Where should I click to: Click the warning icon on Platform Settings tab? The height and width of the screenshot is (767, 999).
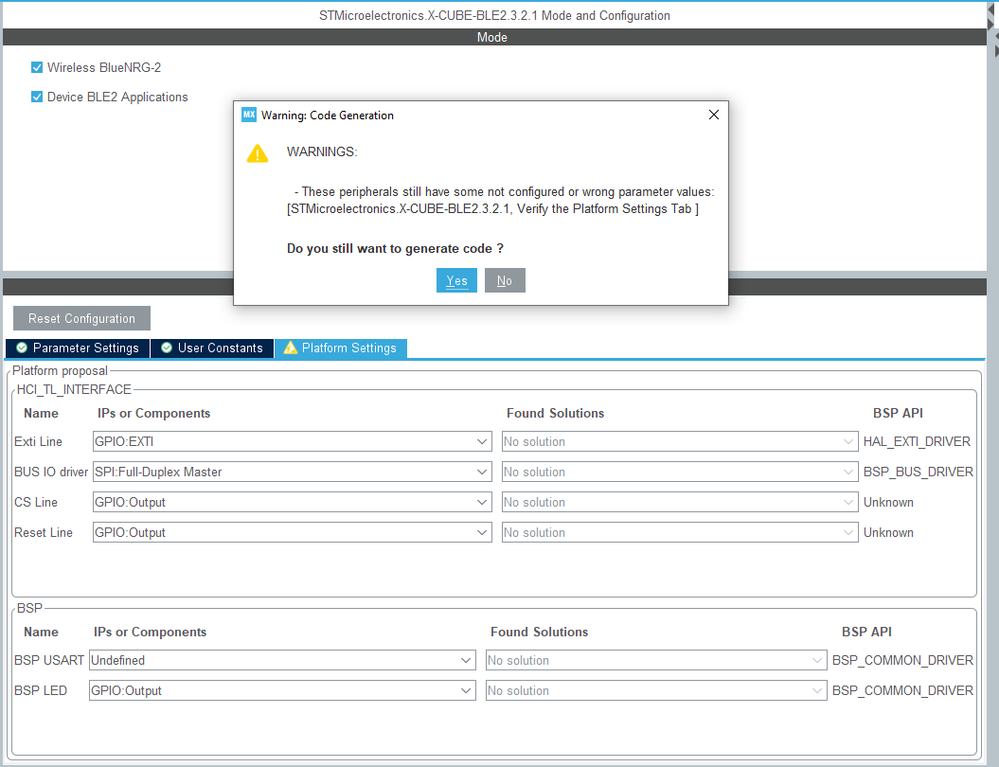pyautogui.click(x=291, y=348)
